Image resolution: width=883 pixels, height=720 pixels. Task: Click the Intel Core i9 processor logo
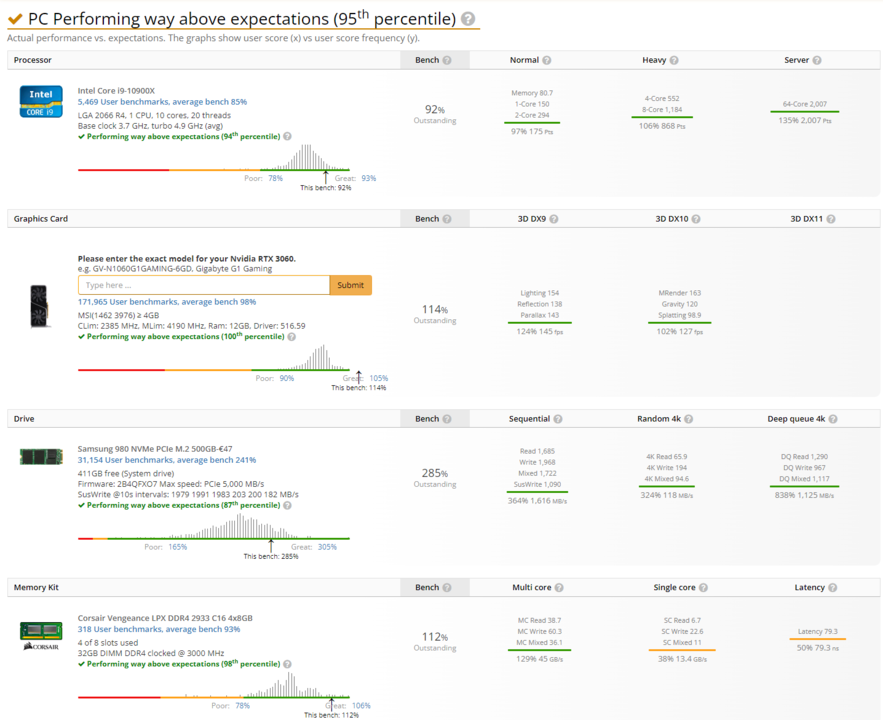pyautogui.click(x=41, y=101)
